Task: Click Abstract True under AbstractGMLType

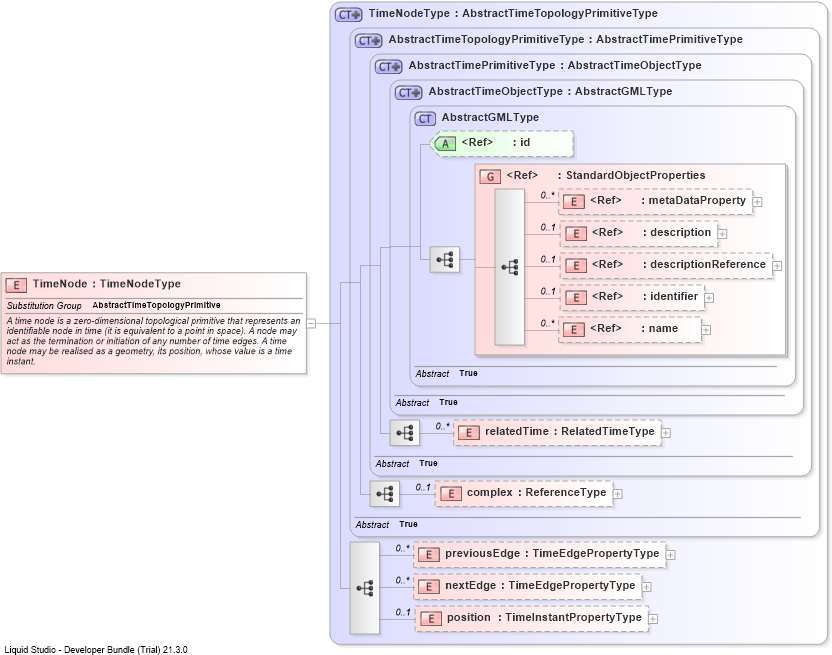Action: pyautogui.click(x=446, y=374)
